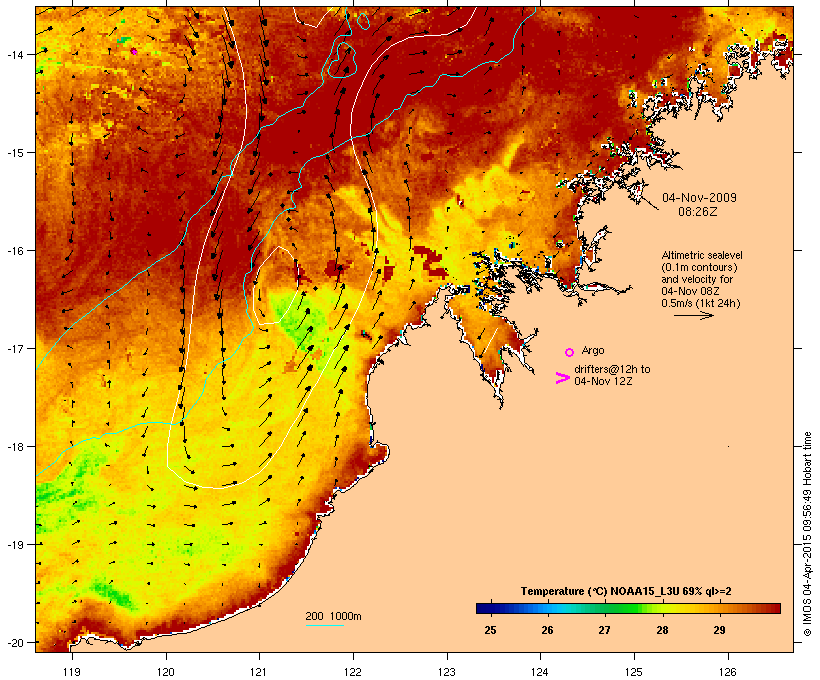
Task: Click the color bar tick label 28
Action: click(663, 630)
